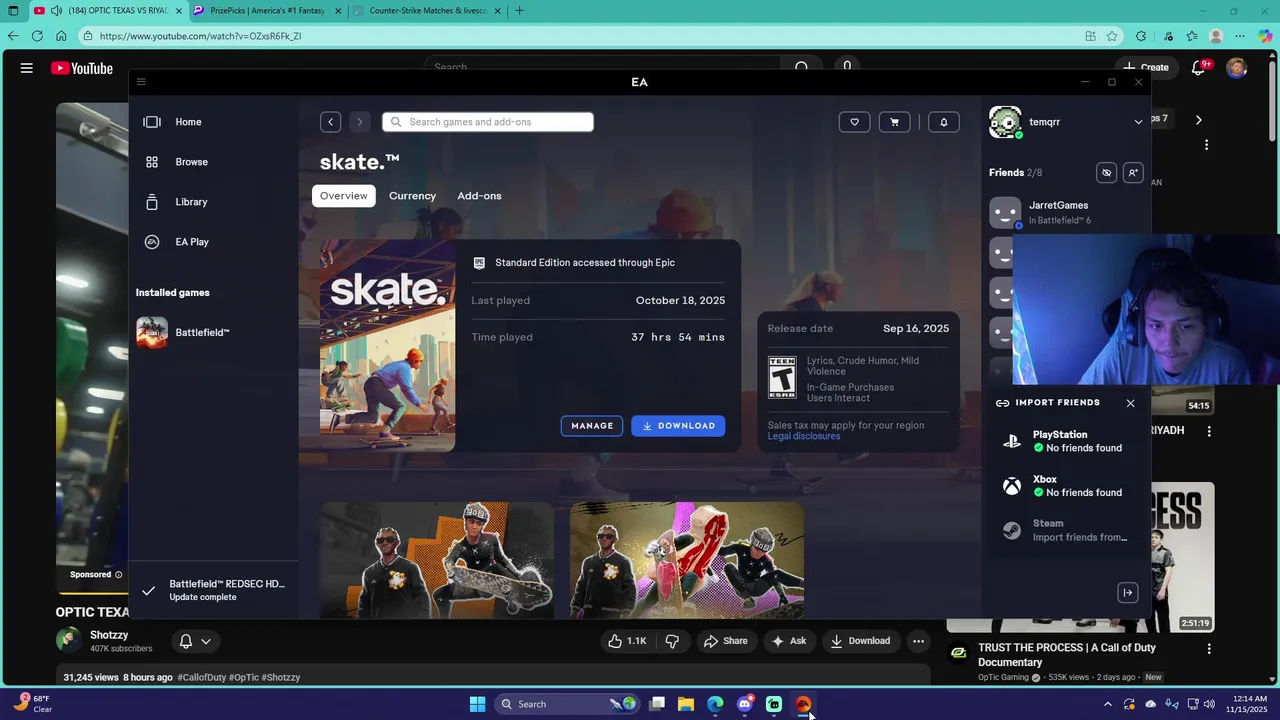Refresh the browser page
Screen dimensions: 1280x720
point(37,36)
